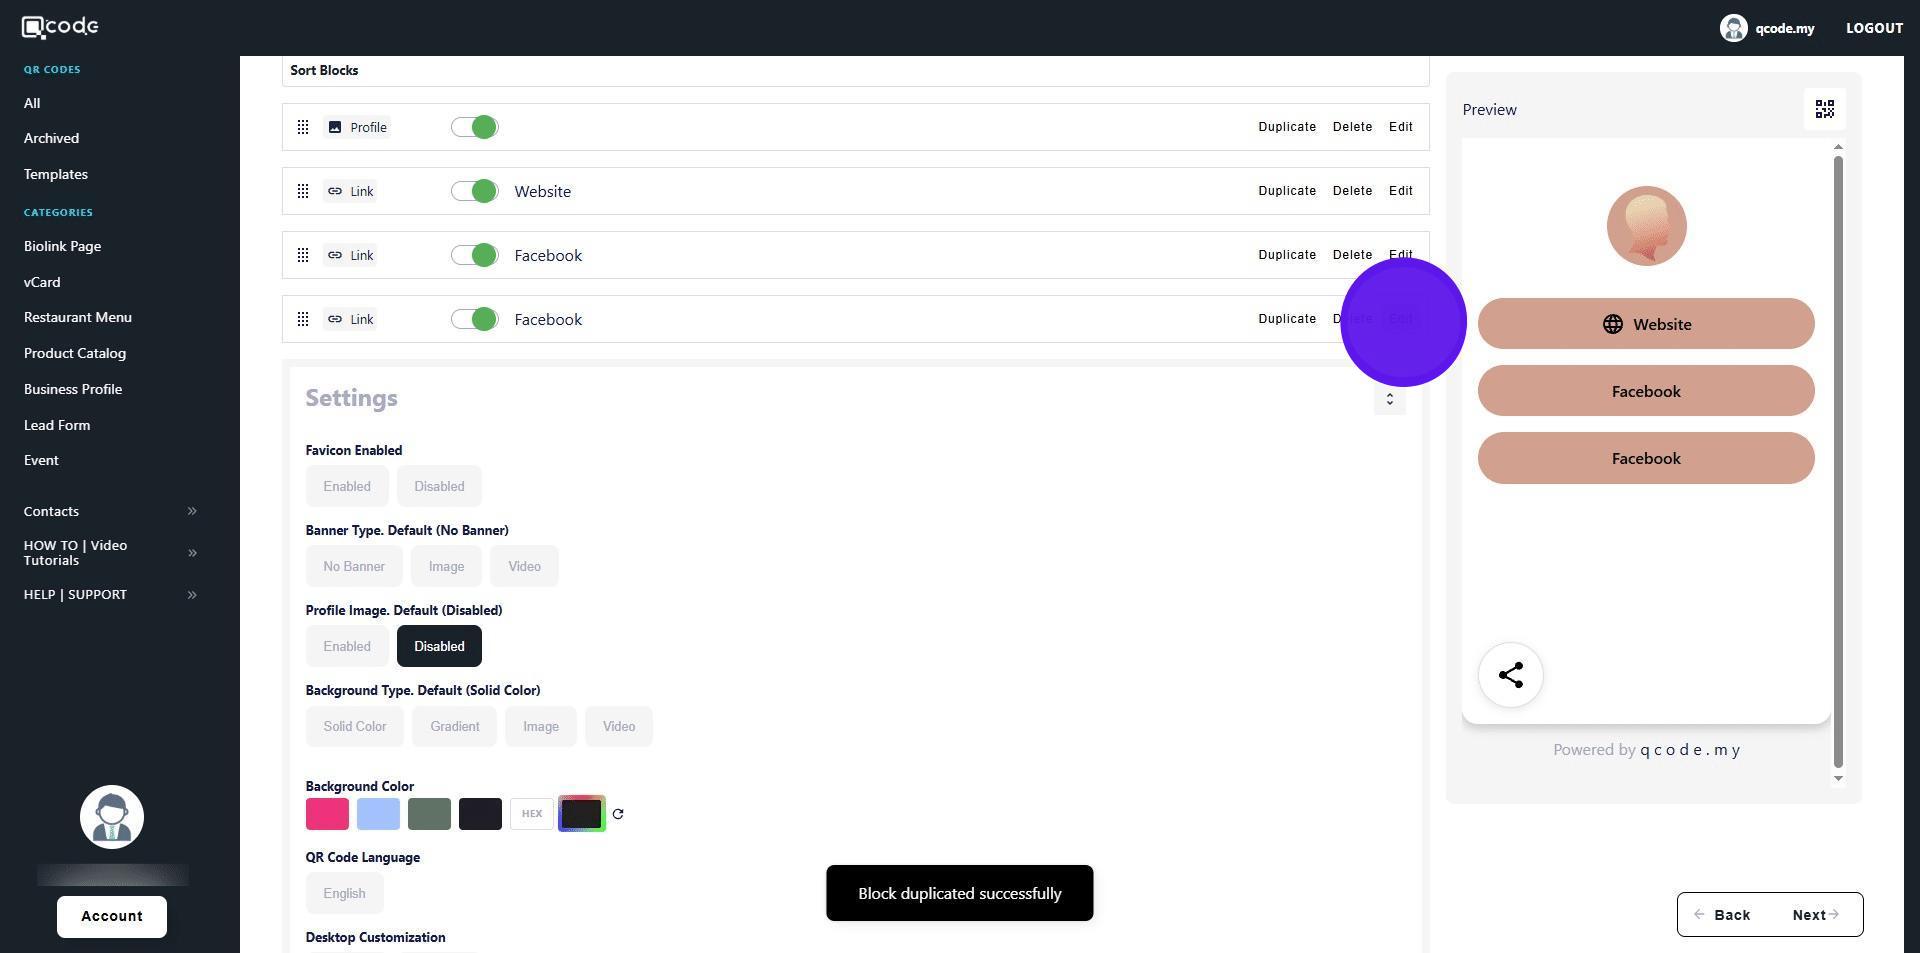Click the HEX color input field
The width and height of the screenshot is (1920, 953).
(532, 814)
